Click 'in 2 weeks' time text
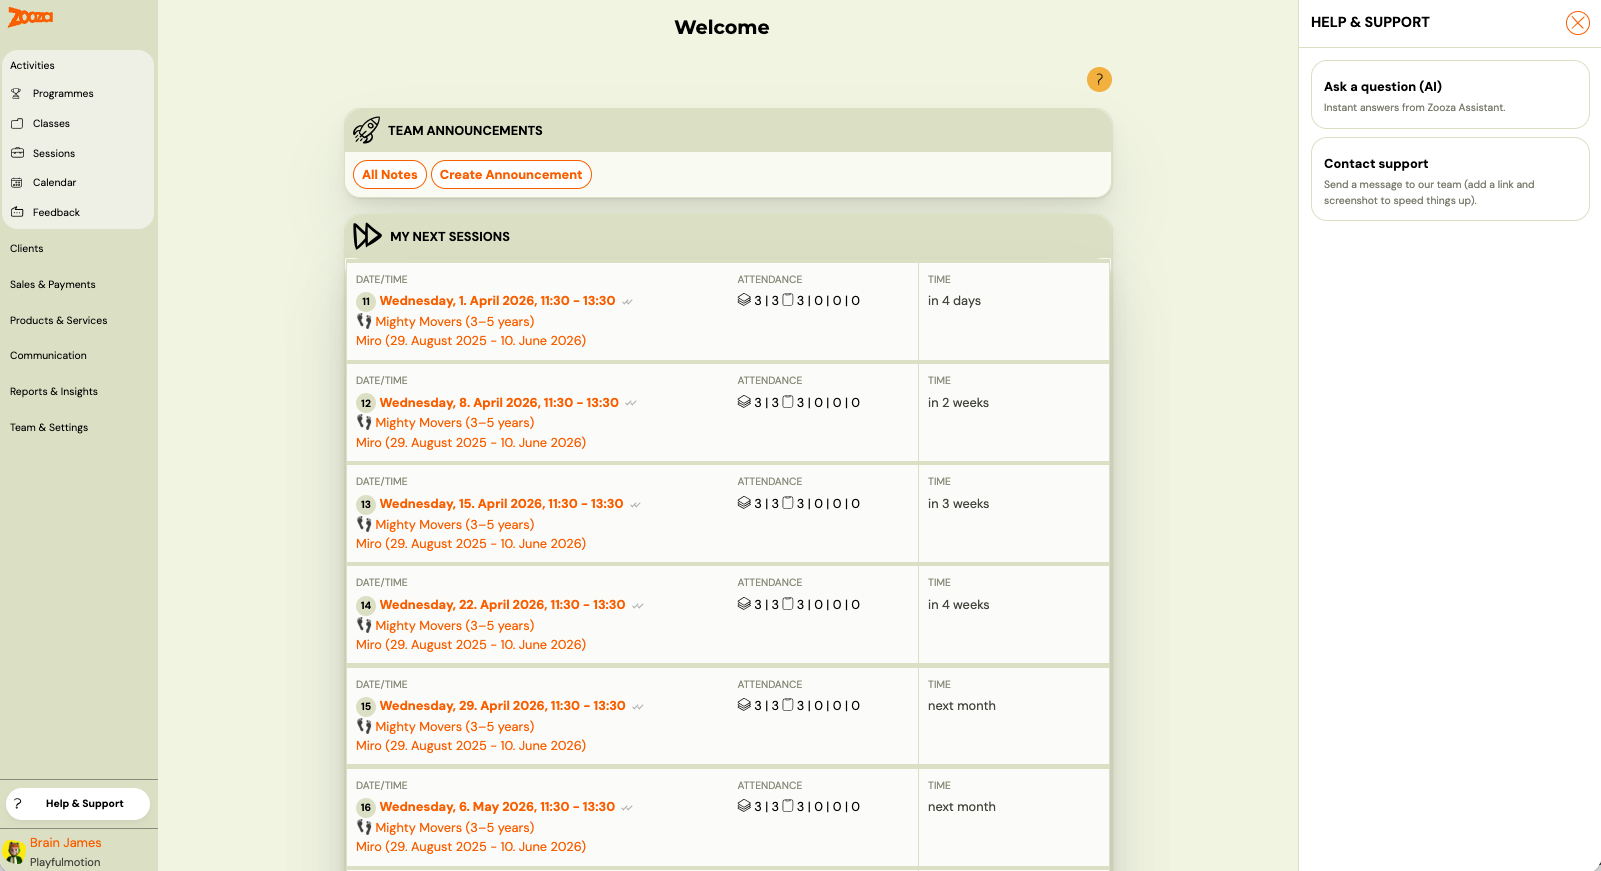Screen dimensions: 1601x871 958,403
